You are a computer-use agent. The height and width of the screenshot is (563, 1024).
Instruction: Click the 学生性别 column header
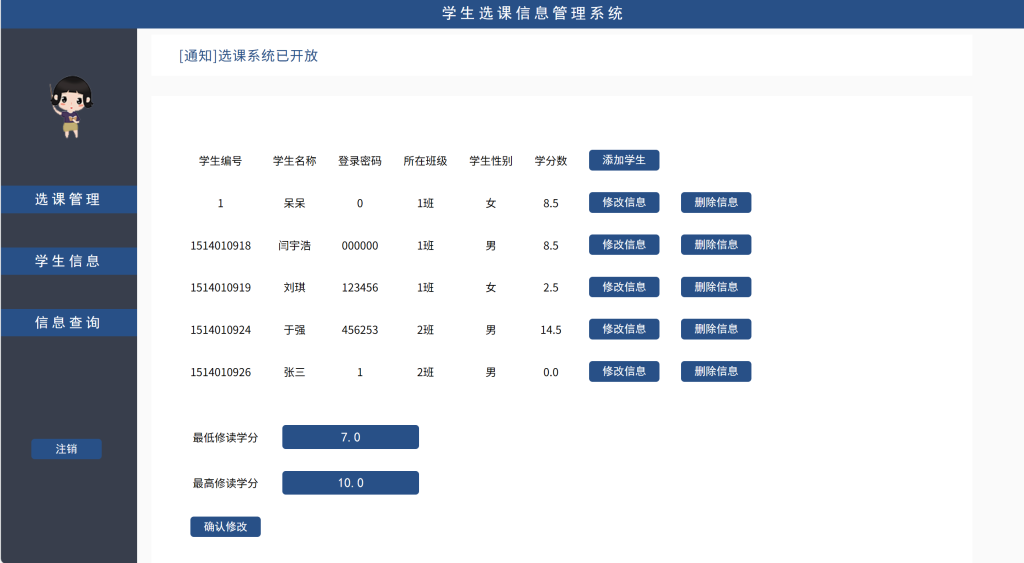click(490, 161)
